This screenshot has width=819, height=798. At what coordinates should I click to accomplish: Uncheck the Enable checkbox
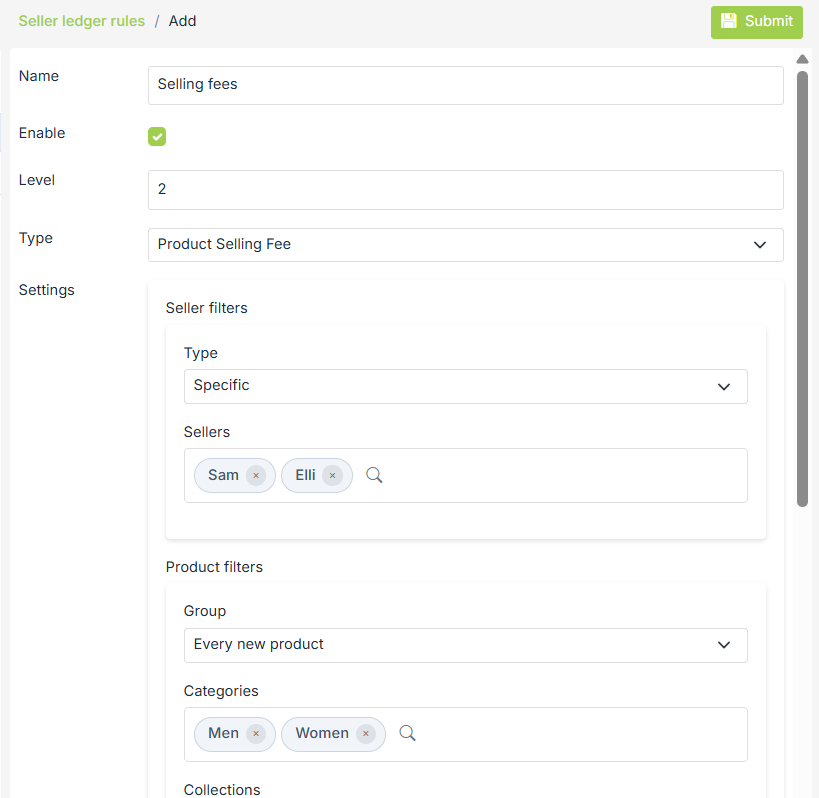click(x=157, y=137)
